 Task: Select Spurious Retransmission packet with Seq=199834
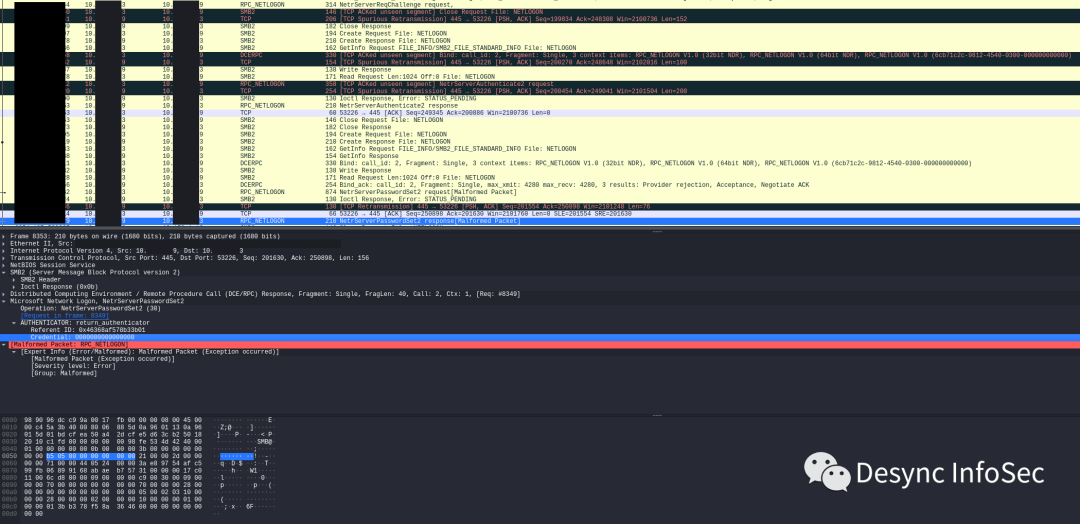(x=540, y=19)
